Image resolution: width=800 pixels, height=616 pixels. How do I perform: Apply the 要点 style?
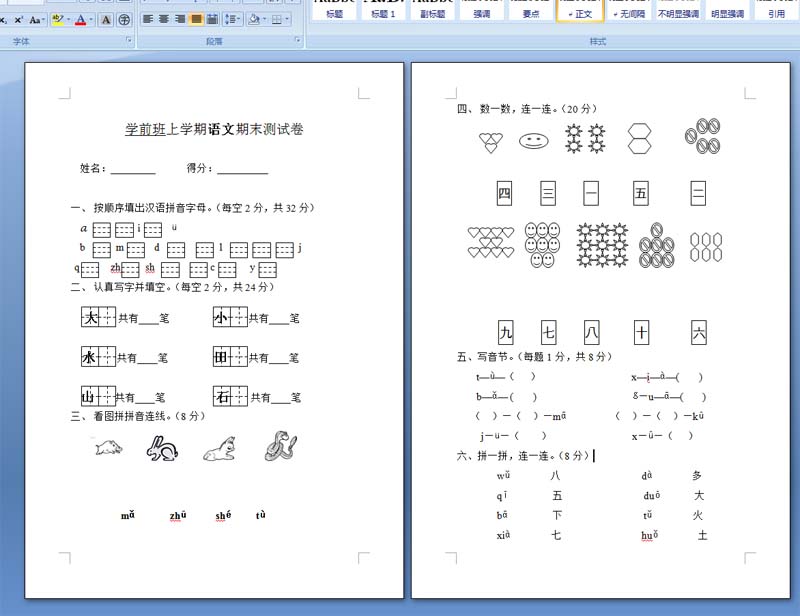pos(531,10)
